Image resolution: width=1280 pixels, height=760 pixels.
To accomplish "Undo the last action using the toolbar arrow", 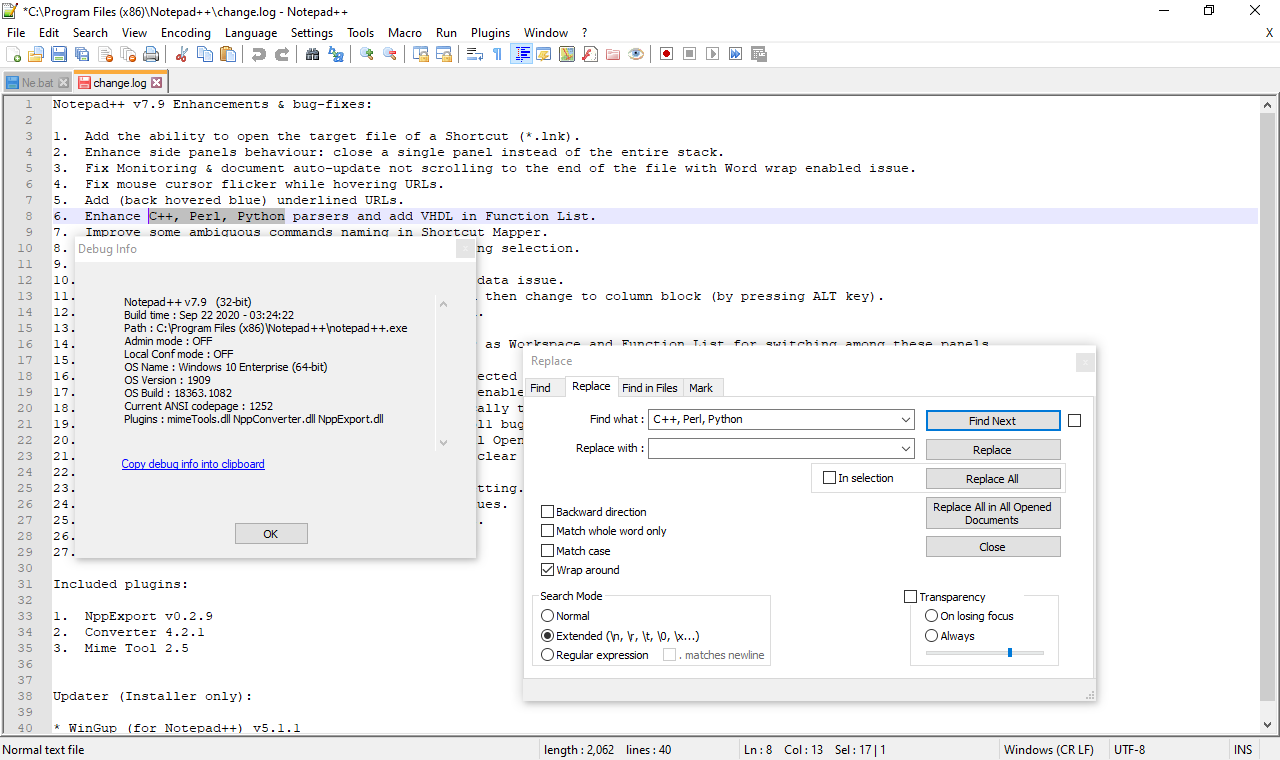I will pyautogui.click(x=258, y=54).
